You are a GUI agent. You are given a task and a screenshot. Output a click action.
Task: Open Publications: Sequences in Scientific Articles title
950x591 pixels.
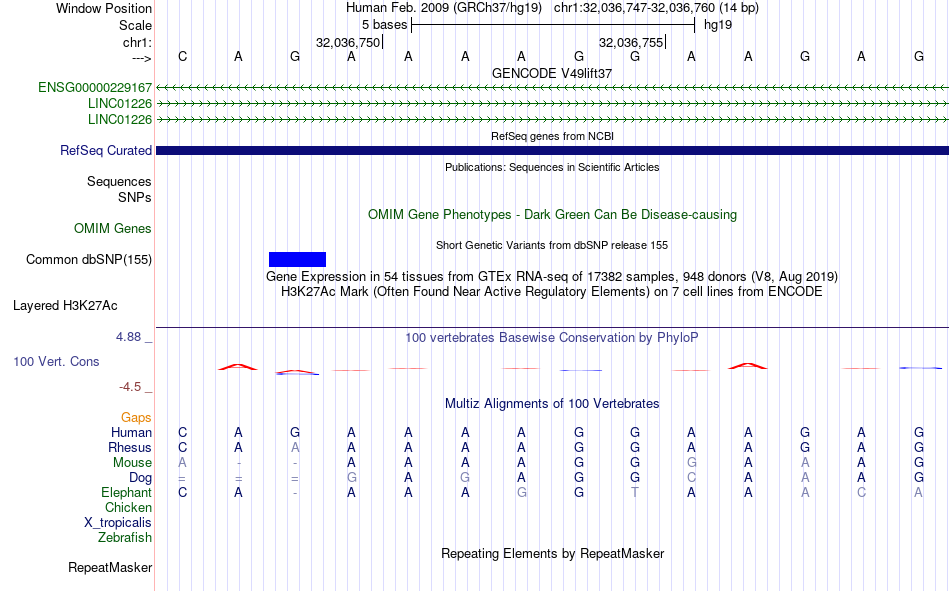[552, 167]
